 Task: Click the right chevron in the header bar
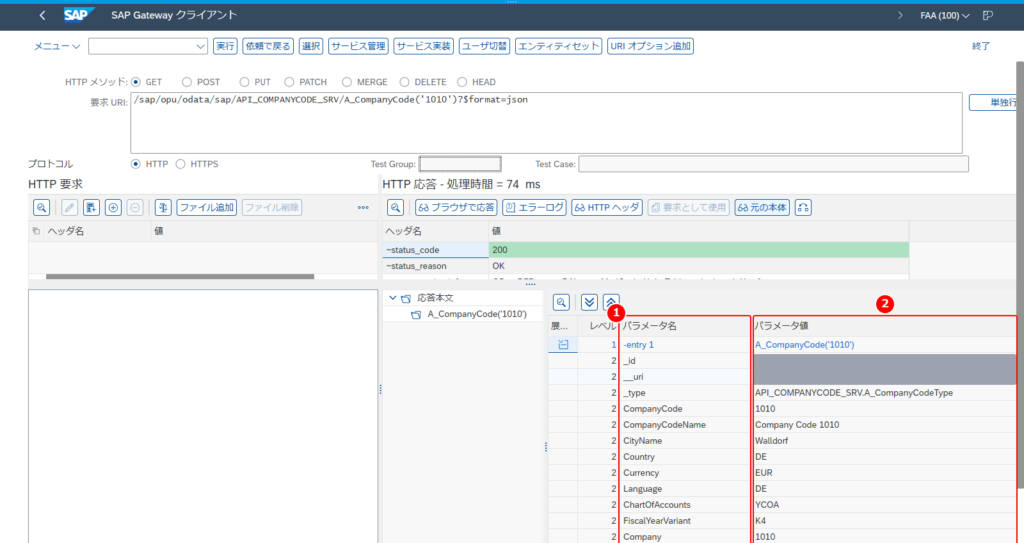pos(901,15)
